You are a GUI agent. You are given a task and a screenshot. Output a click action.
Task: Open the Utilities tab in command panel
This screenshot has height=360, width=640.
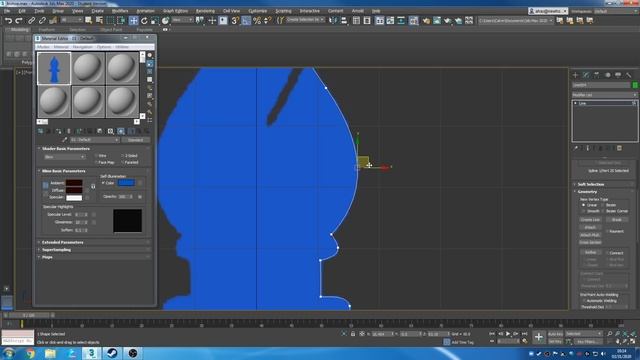[629, 75]
